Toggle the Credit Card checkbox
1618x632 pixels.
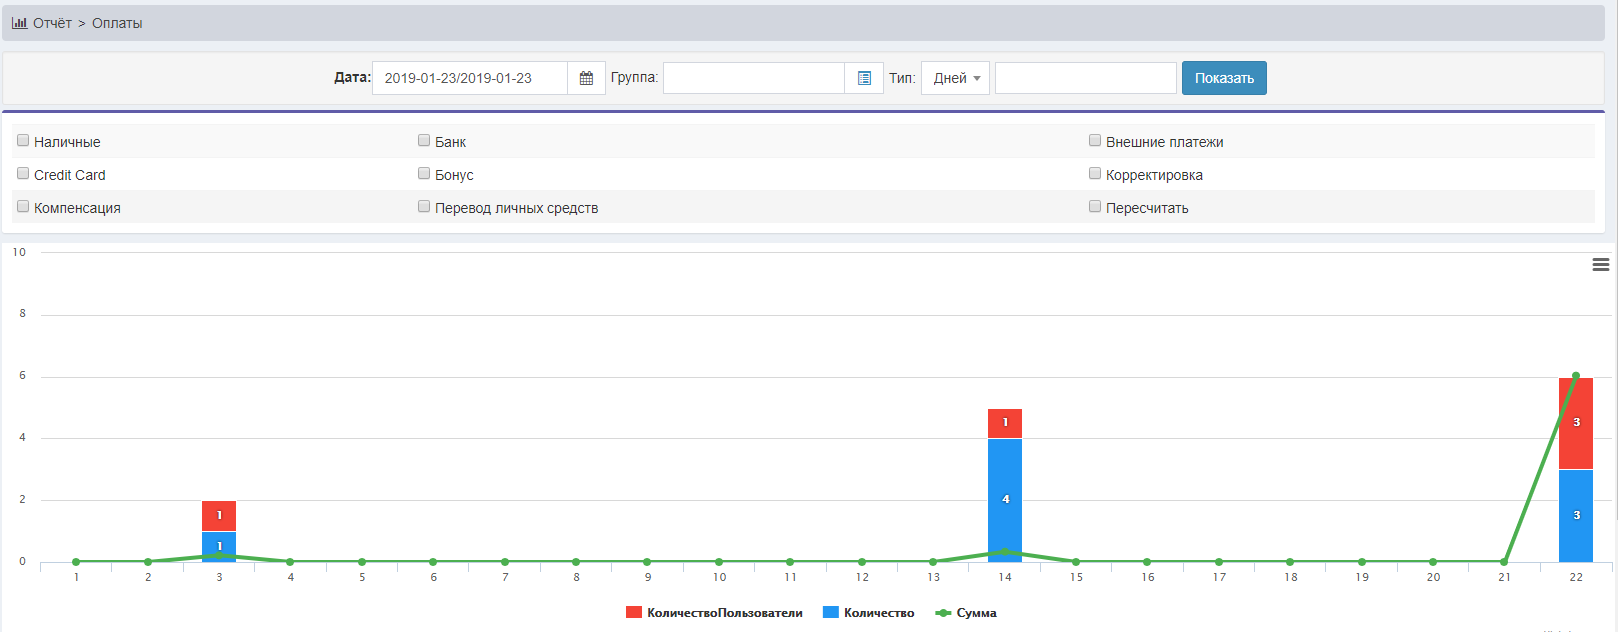tap(23, 174)
